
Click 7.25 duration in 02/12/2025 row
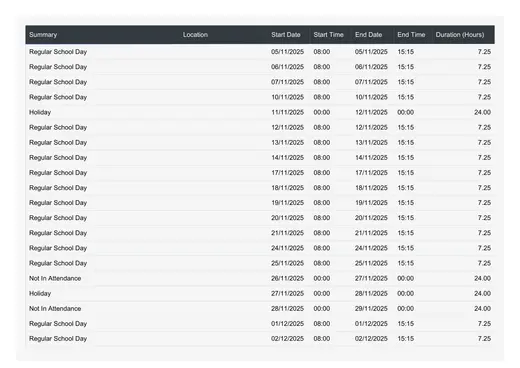484,338
